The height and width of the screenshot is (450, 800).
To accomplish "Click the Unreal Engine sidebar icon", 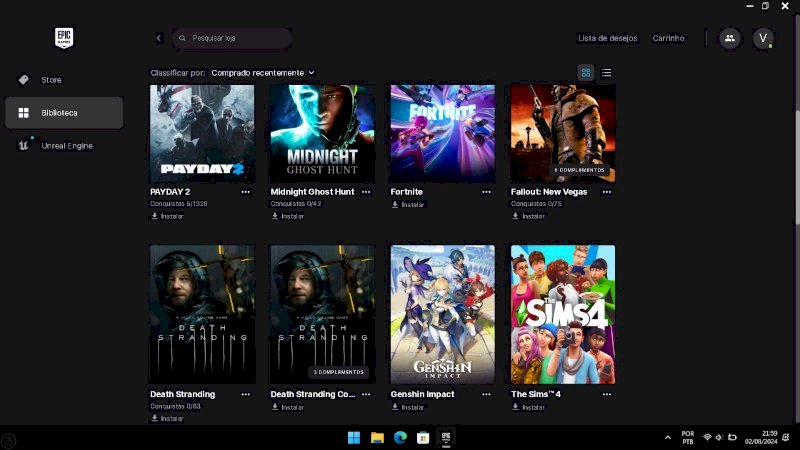I will click(23, 146).
